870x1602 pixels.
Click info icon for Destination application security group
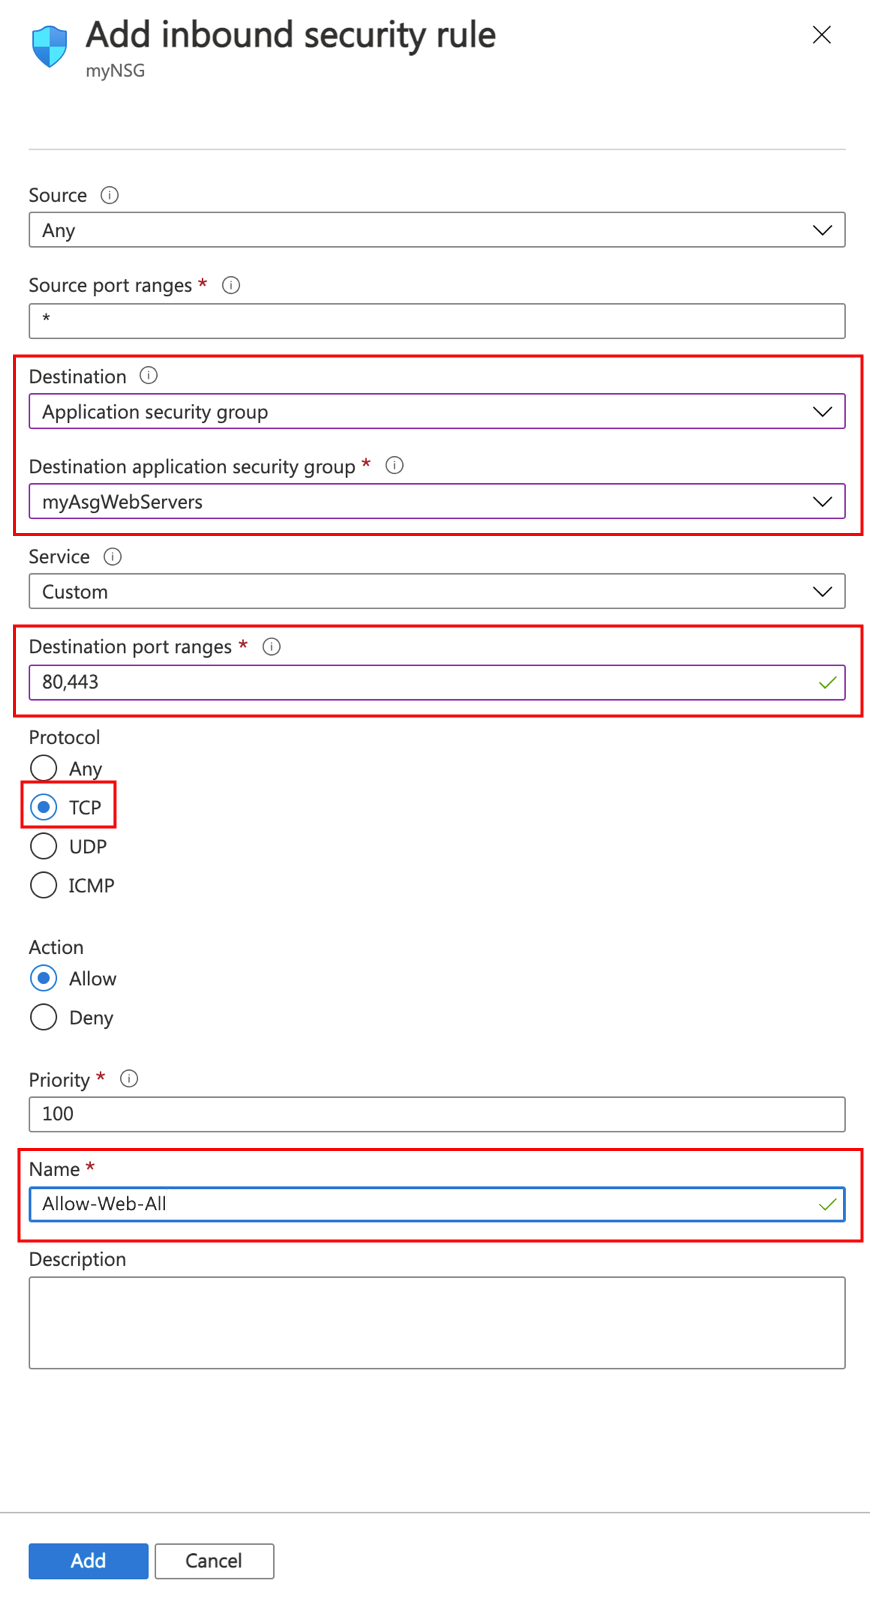pyautogui.click(x=395, y=465)
